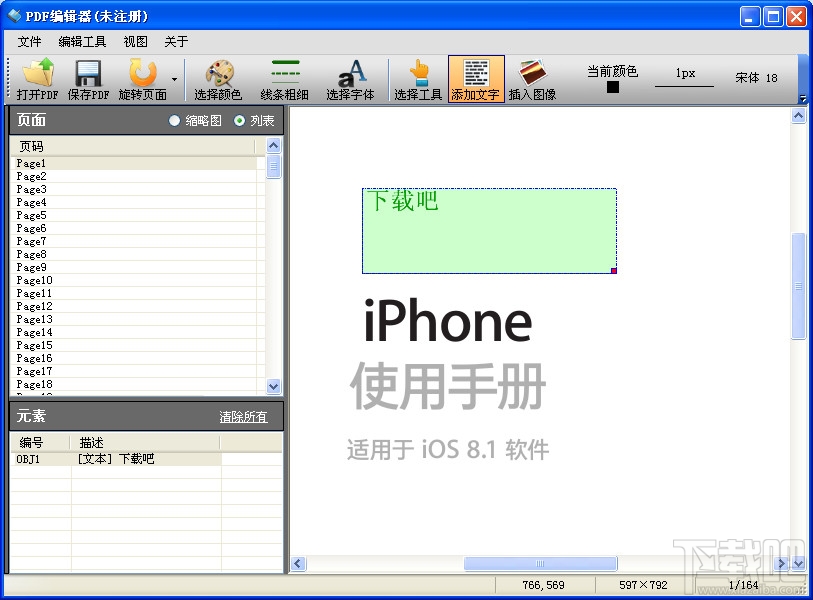Click the 编号 column header
Image resolution: width=813 pixels, height=600 pixels.
pyautogui.click(x=40, y=442)
